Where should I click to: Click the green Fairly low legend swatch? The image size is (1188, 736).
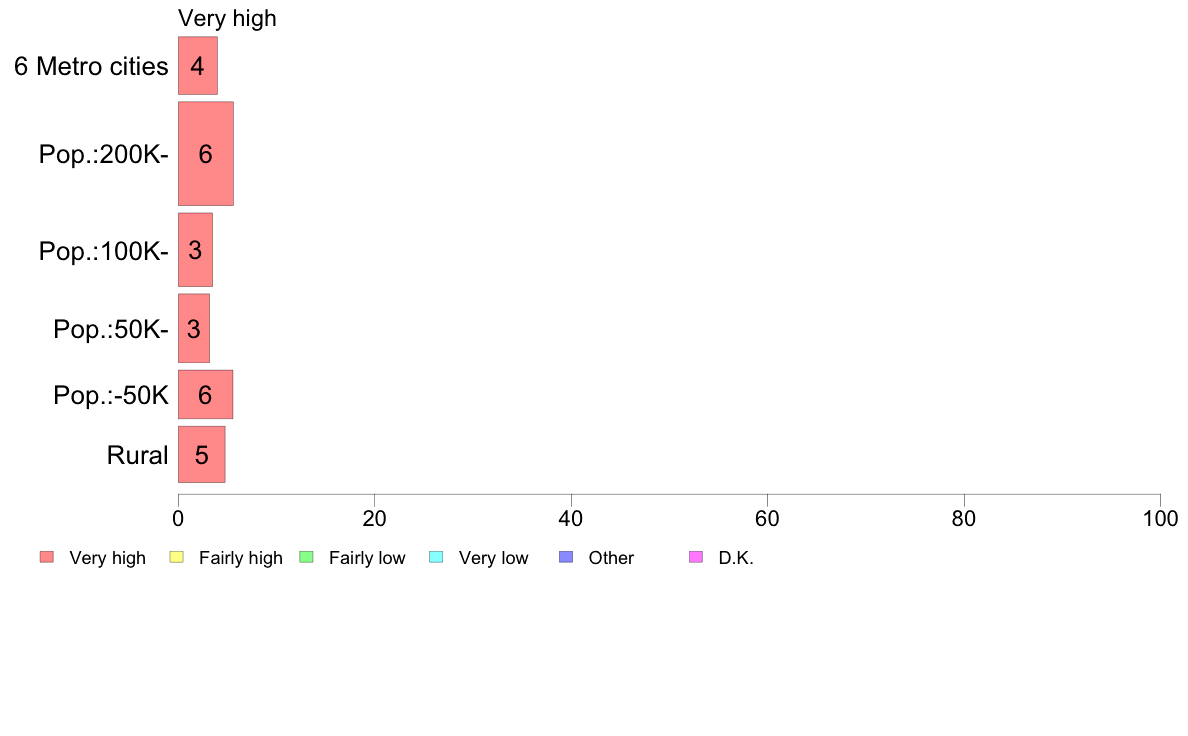(307, 557)
